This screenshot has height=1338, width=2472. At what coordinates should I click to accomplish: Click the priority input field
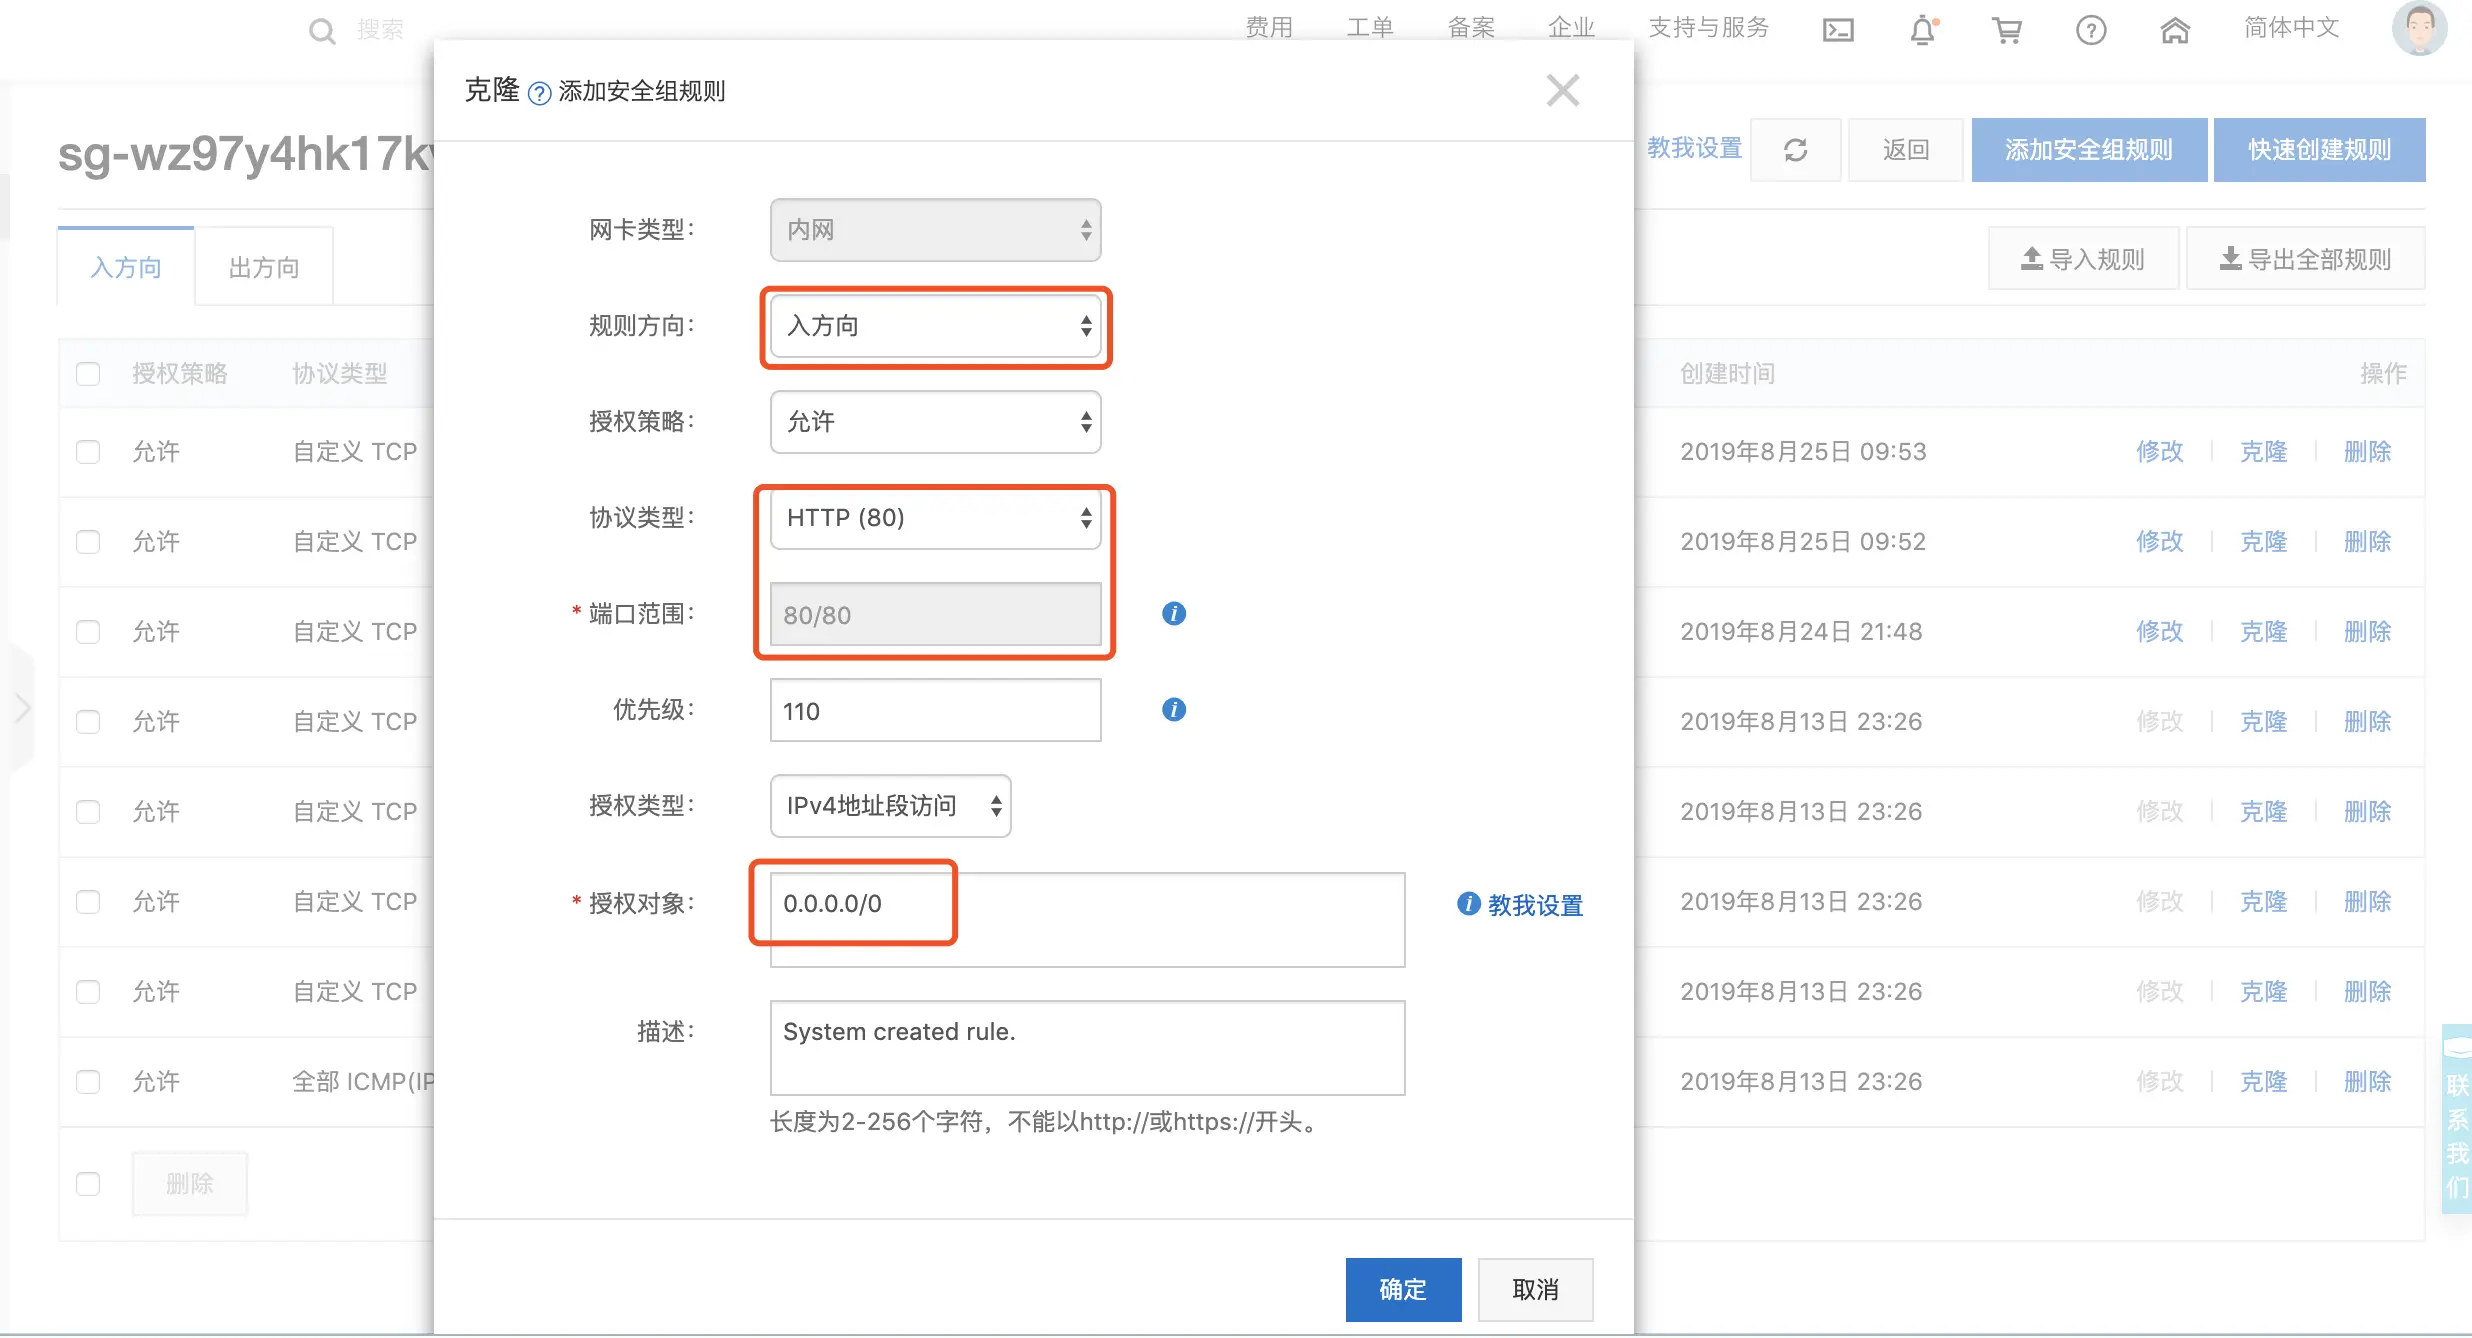tap(935, 711)
